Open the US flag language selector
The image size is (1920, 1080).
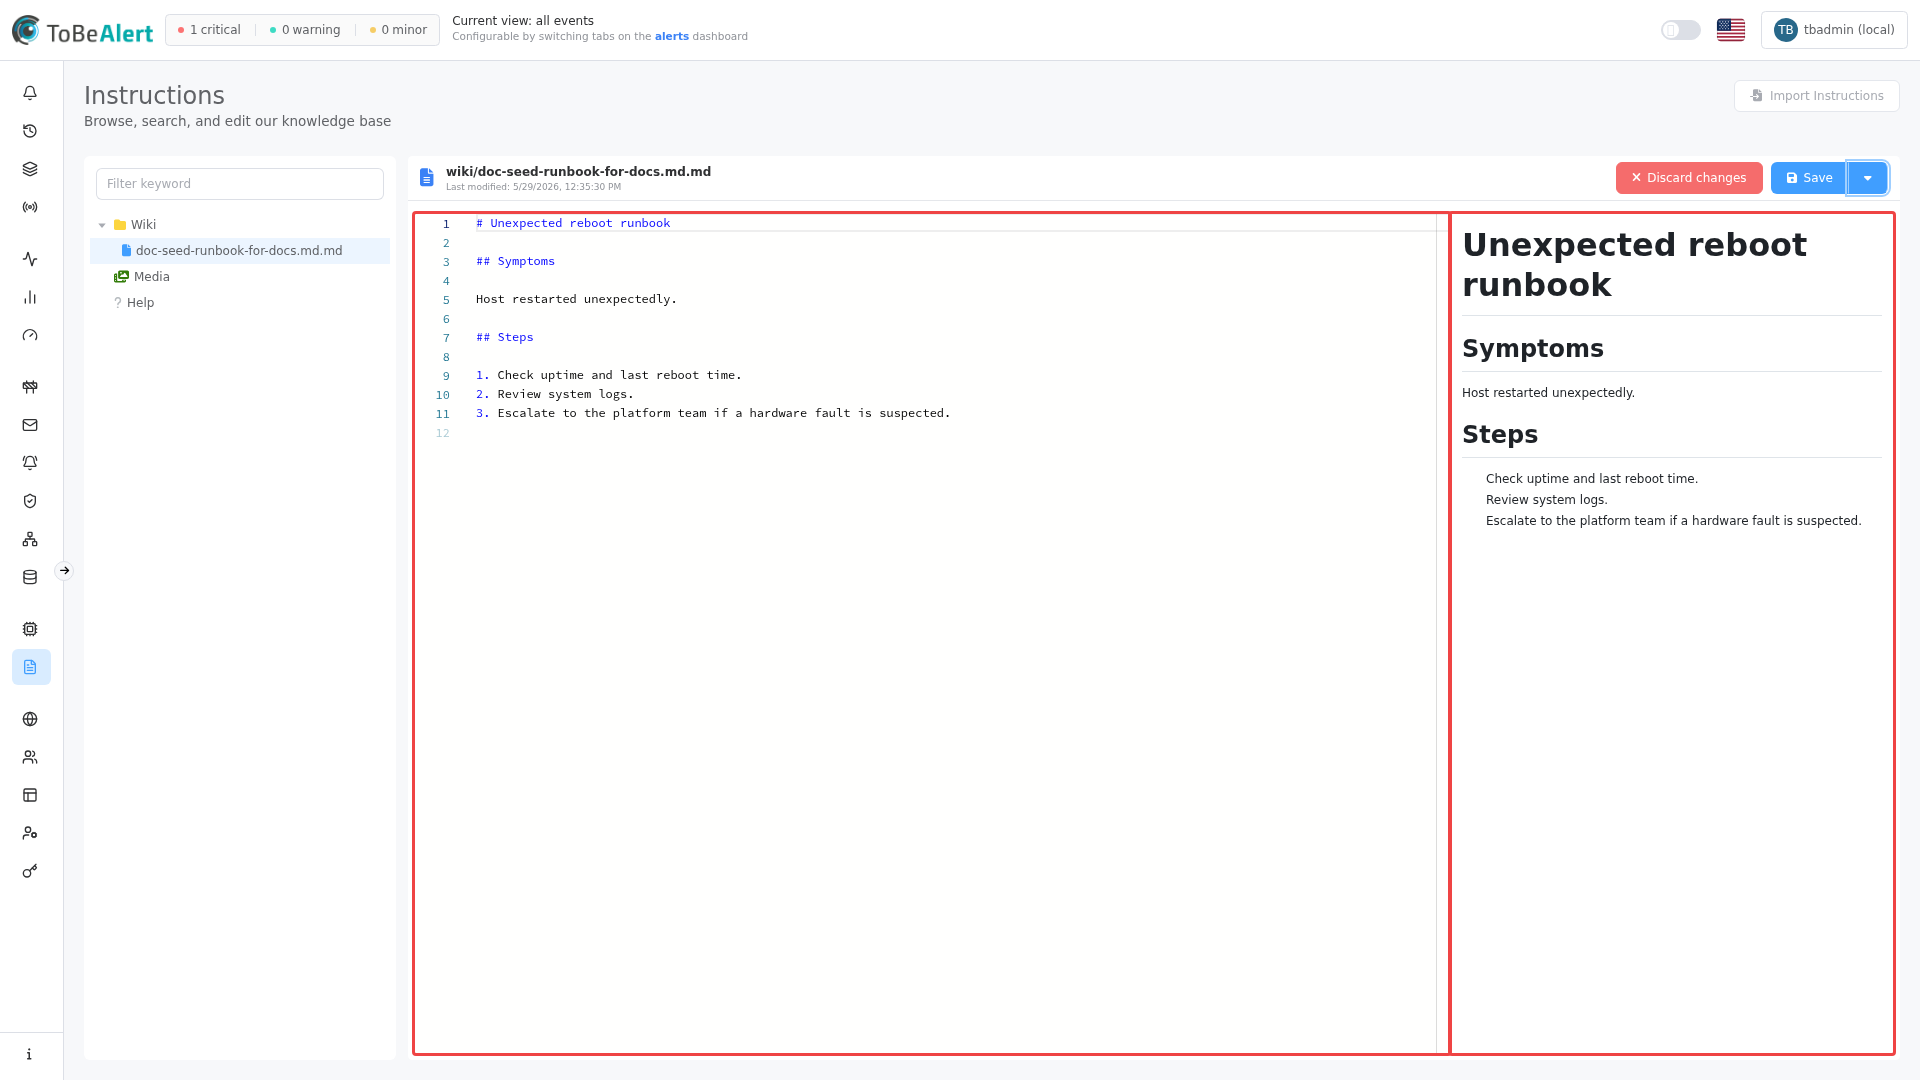point(1731,30)
